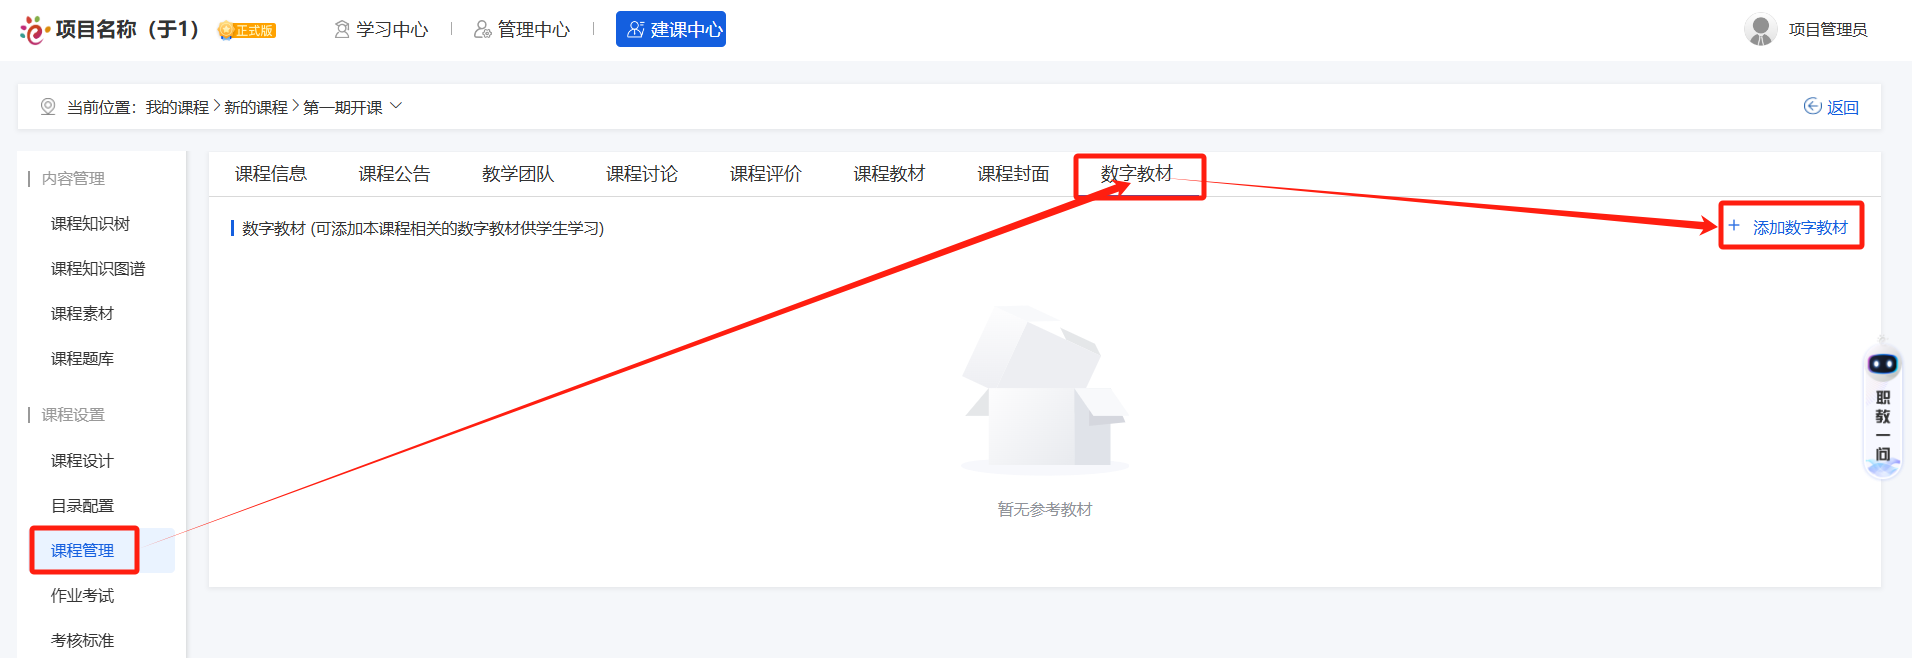The height and width of the screenshot is (658, 1912).
Task: Expand the 第一期开课 dropdown chevron
Action: (x=396, y=105)
